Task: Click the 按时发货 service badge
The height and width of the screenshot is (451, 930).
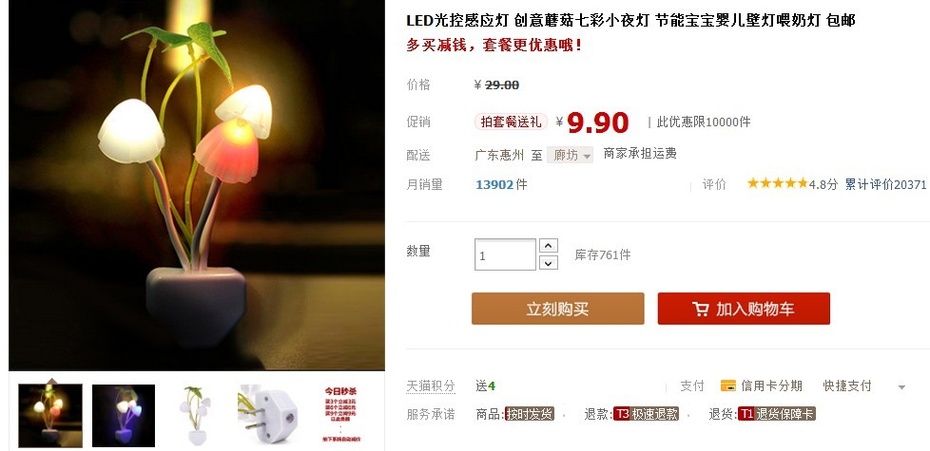Action: click(x=529, y=414)
